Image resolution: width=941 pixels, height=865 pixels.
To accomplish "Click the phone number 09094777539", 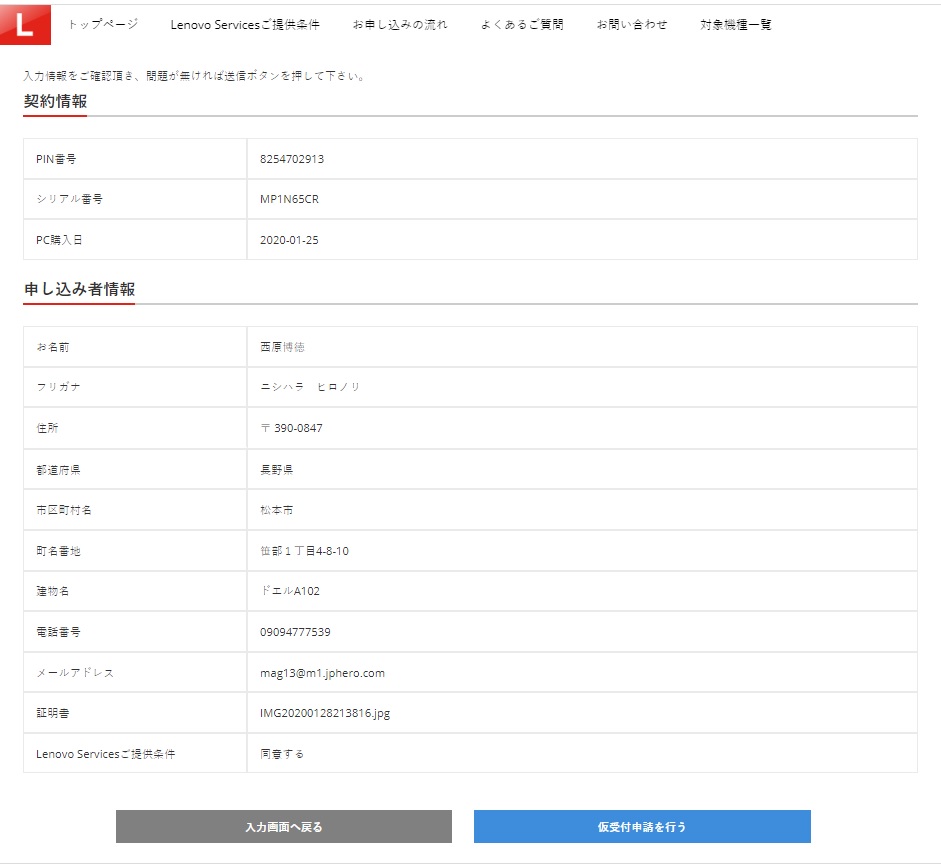I will [295, 632].
